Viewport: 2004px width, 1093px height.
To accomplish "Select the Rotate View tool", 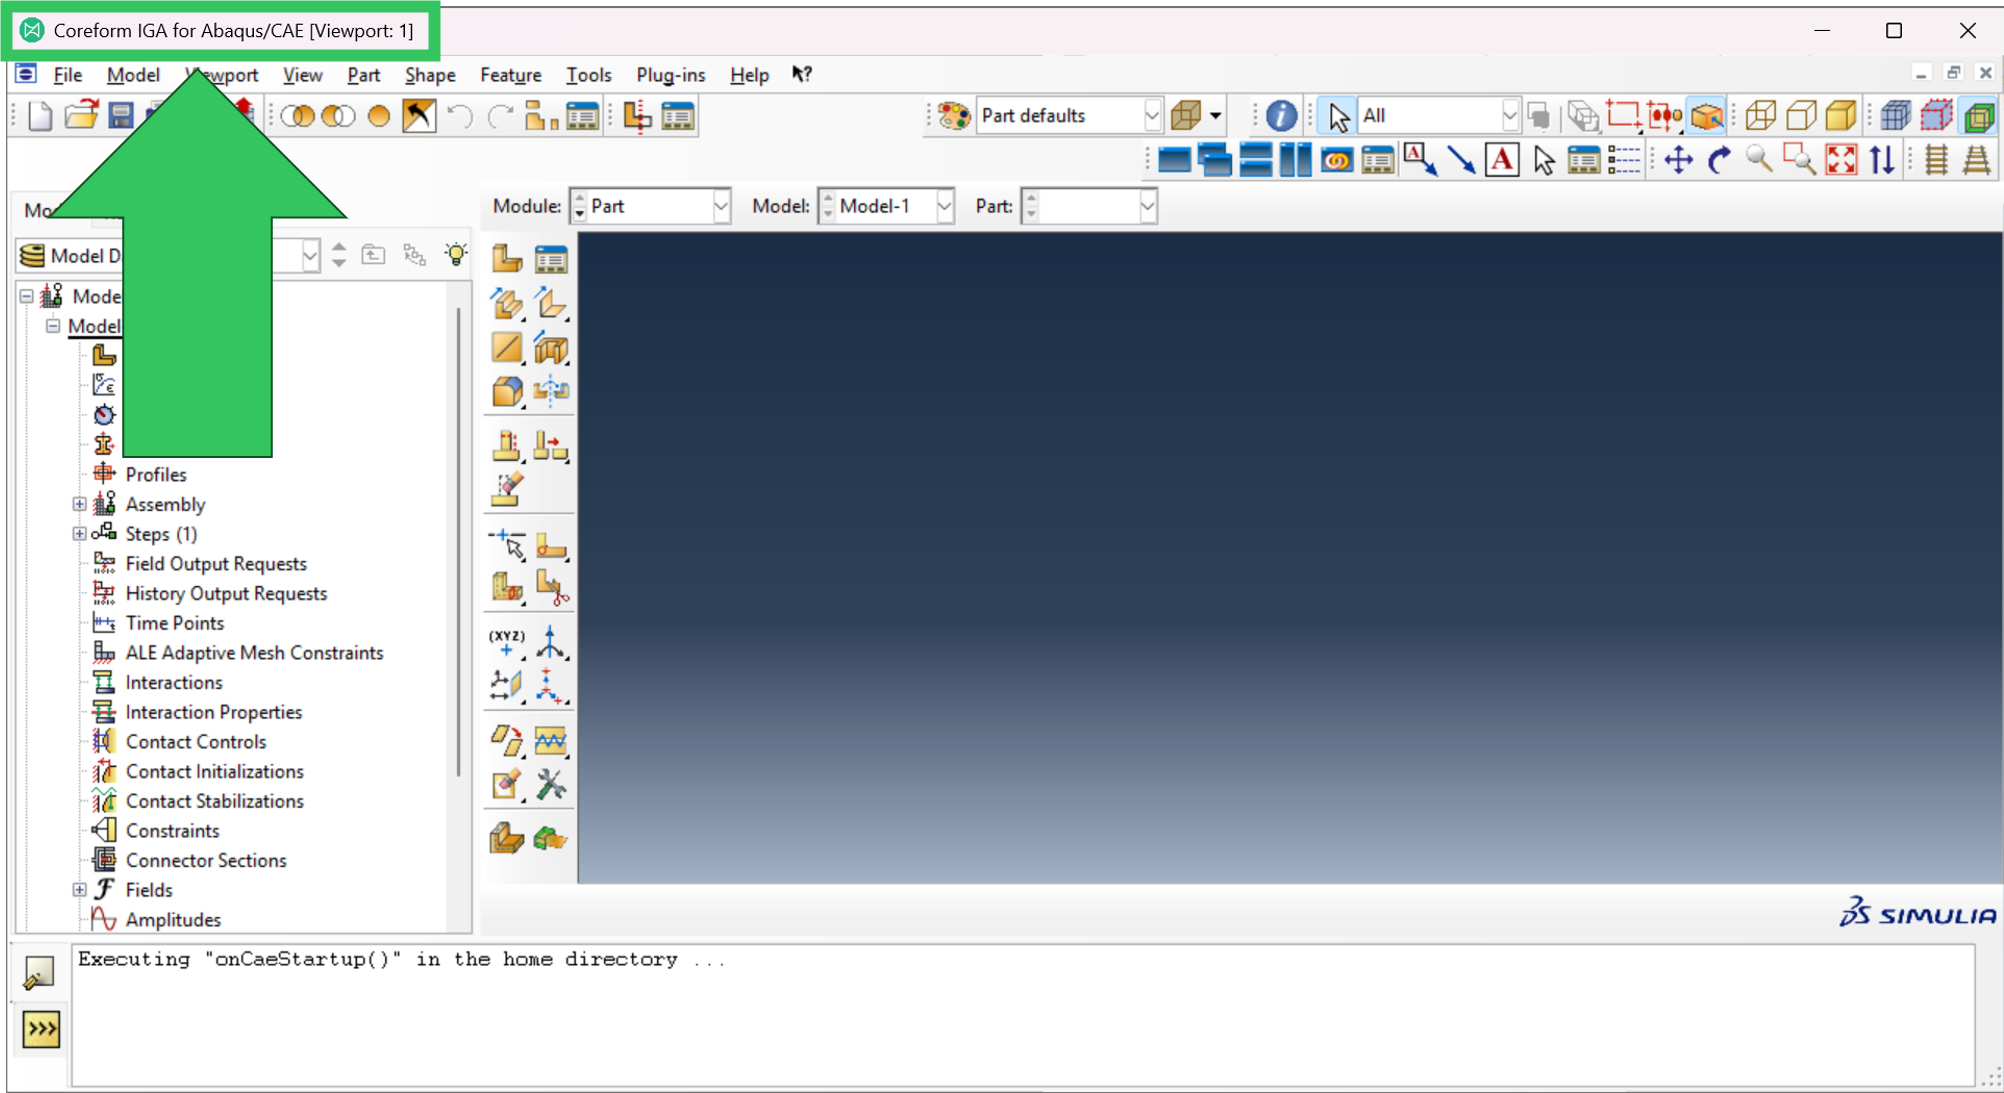I will 1719,160.
